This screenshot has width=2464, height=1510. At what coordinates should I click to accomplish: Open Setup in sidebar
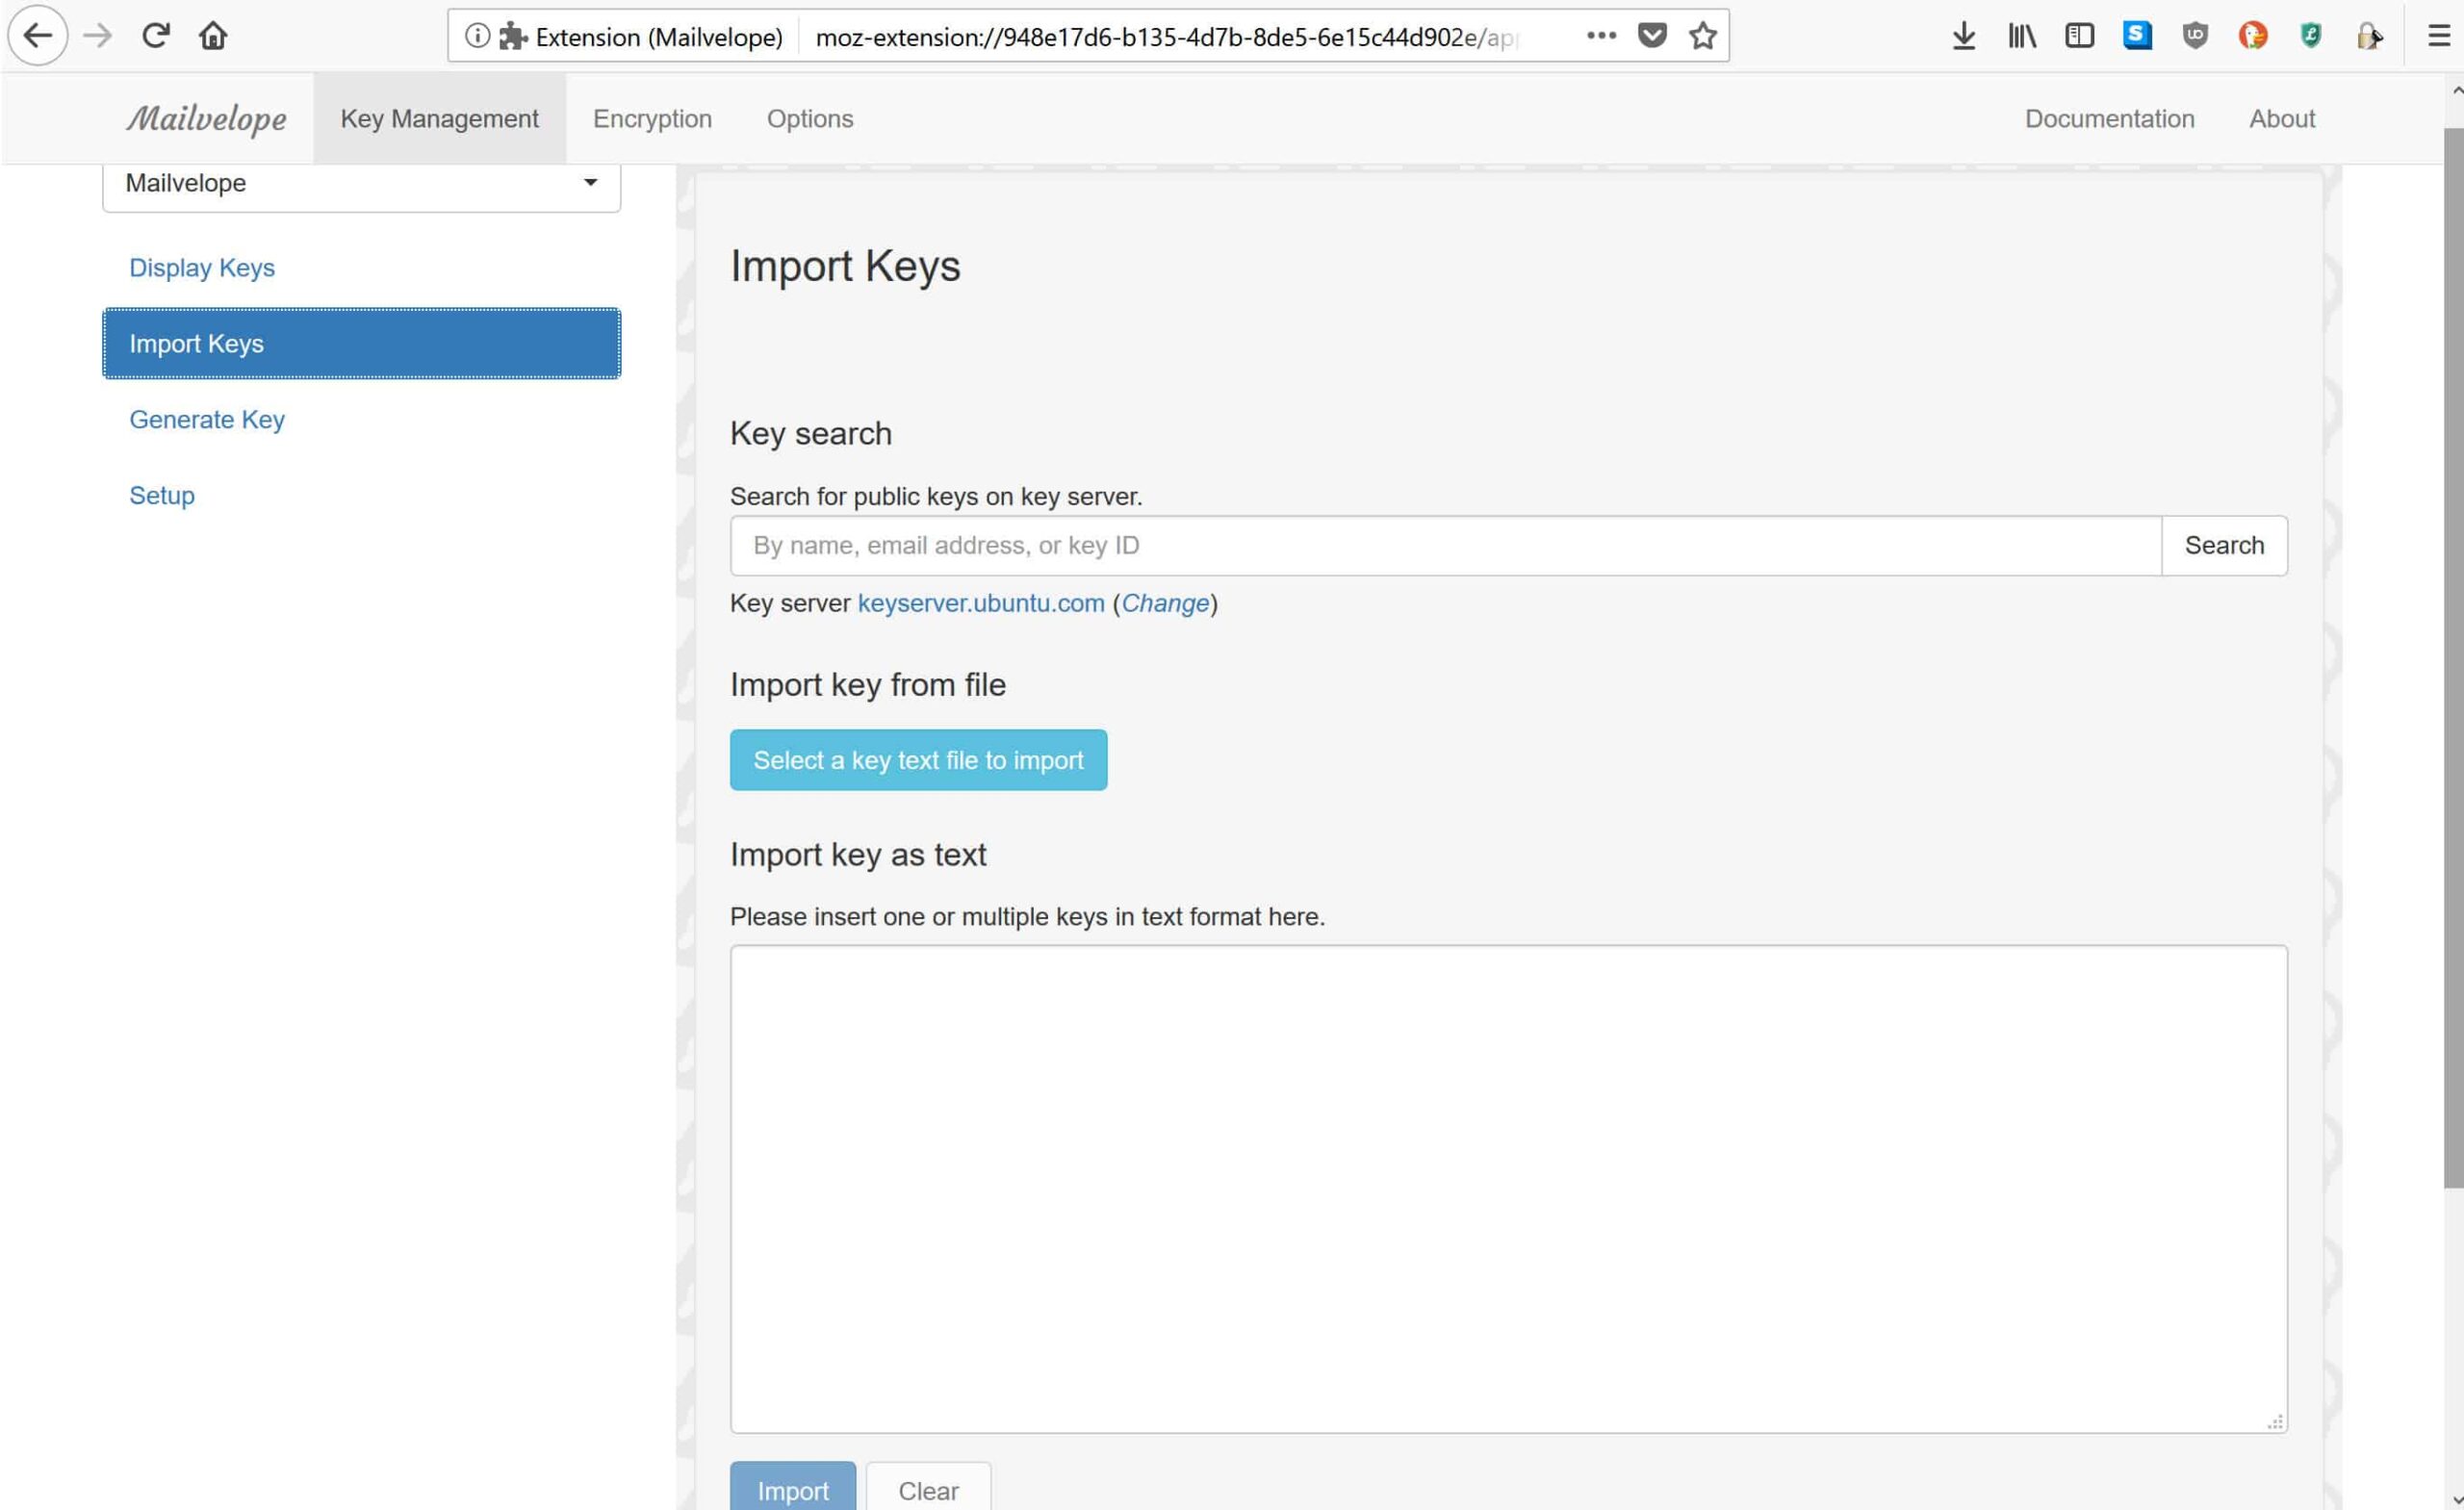click(x=162, y=495)
